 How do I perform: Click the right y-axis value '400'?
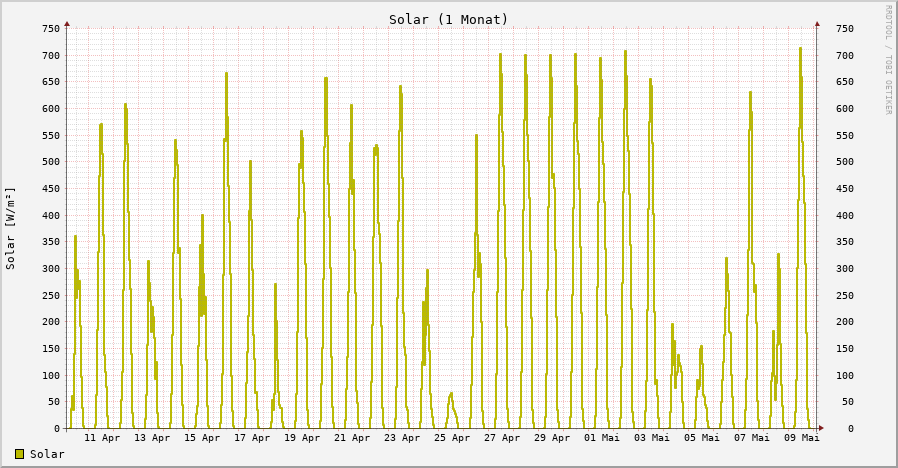pyautogui.click(x=845, y=216)
